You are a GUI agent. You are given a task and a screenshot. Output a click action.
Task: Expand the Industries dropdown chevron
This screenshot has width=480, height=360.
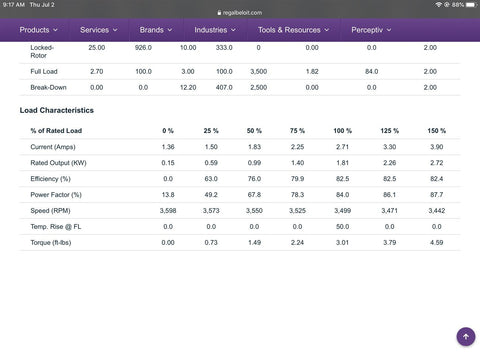point(233,30)
